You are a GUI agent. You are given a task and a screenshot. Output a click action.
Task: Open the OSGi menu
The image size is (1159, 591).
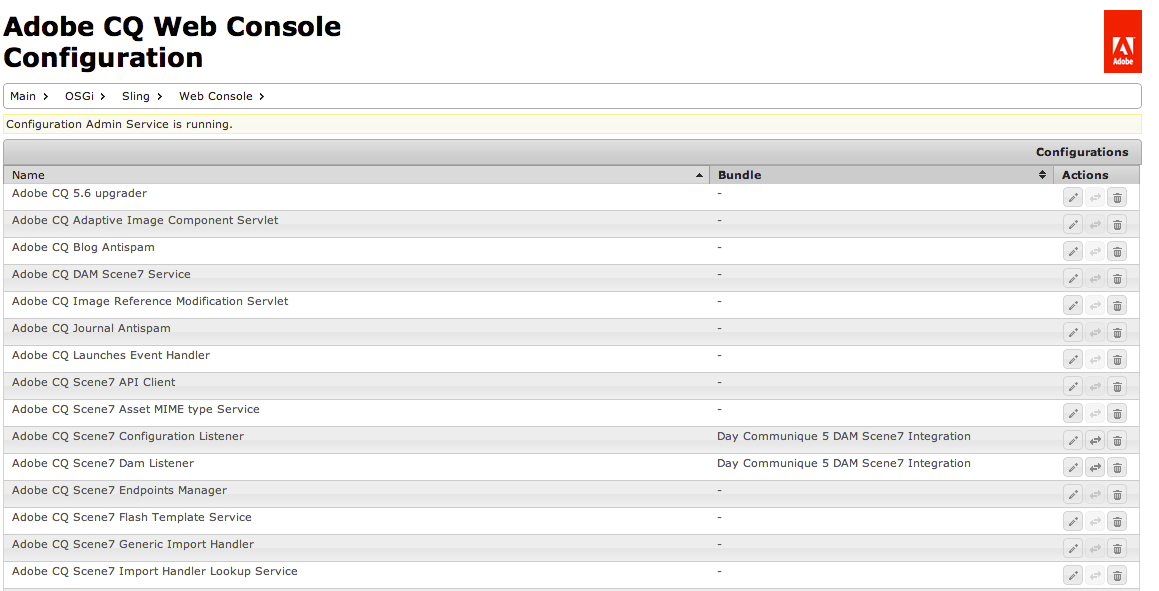tap(84, 96)
